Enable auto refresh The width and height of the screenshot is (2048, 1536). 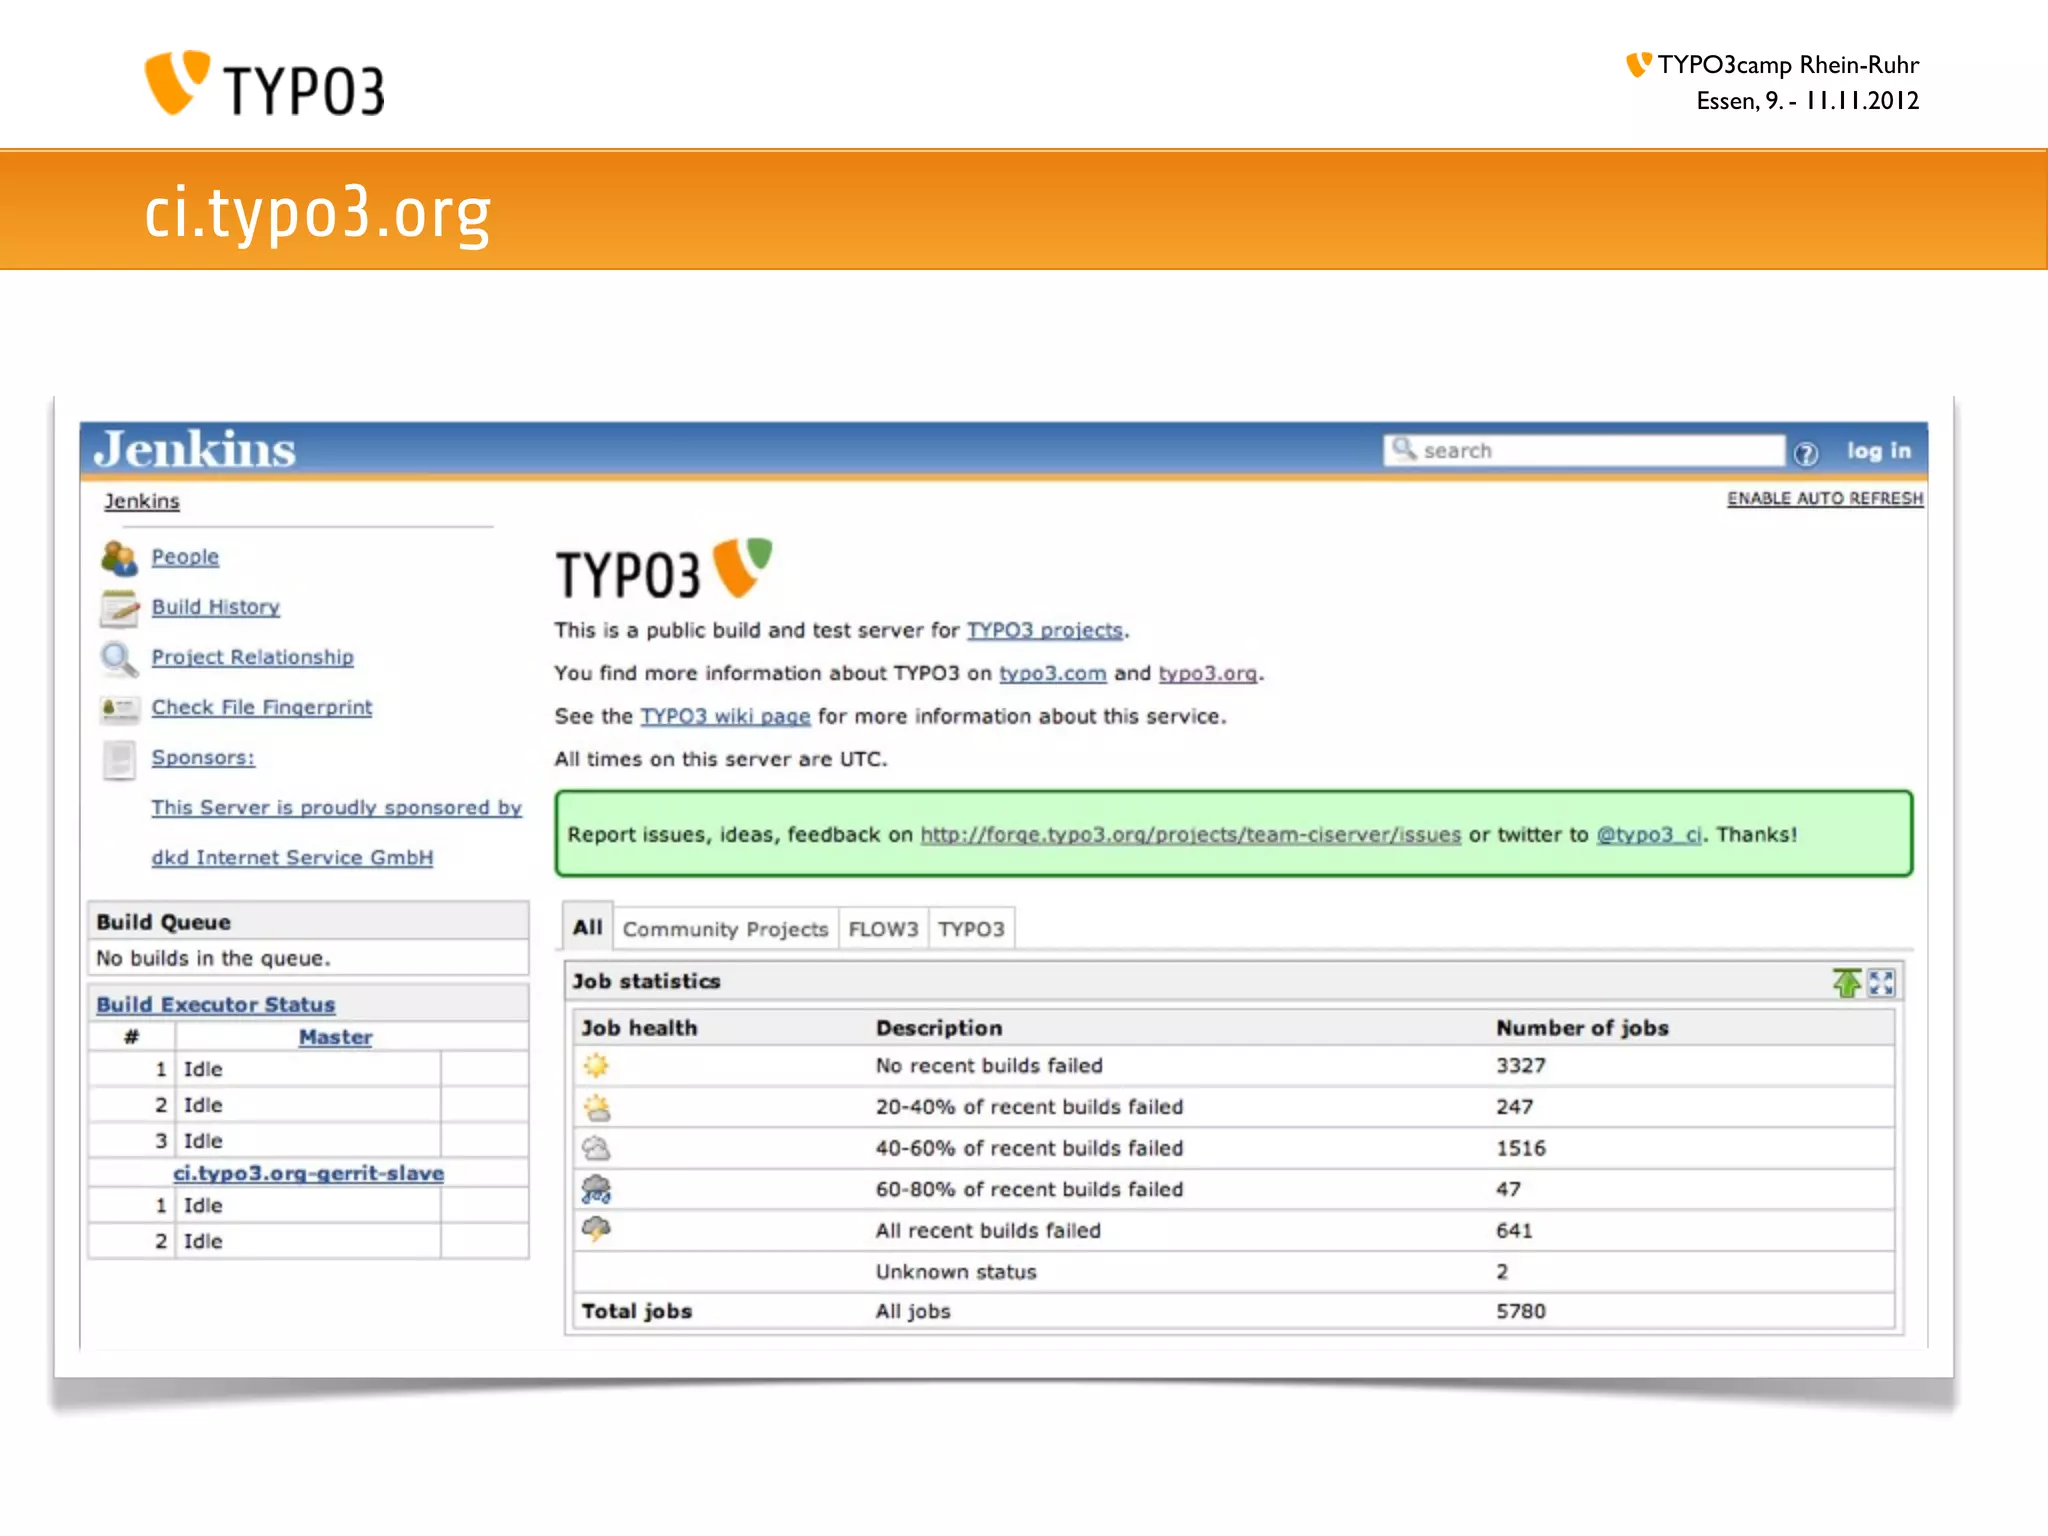tap(1824, 498)
